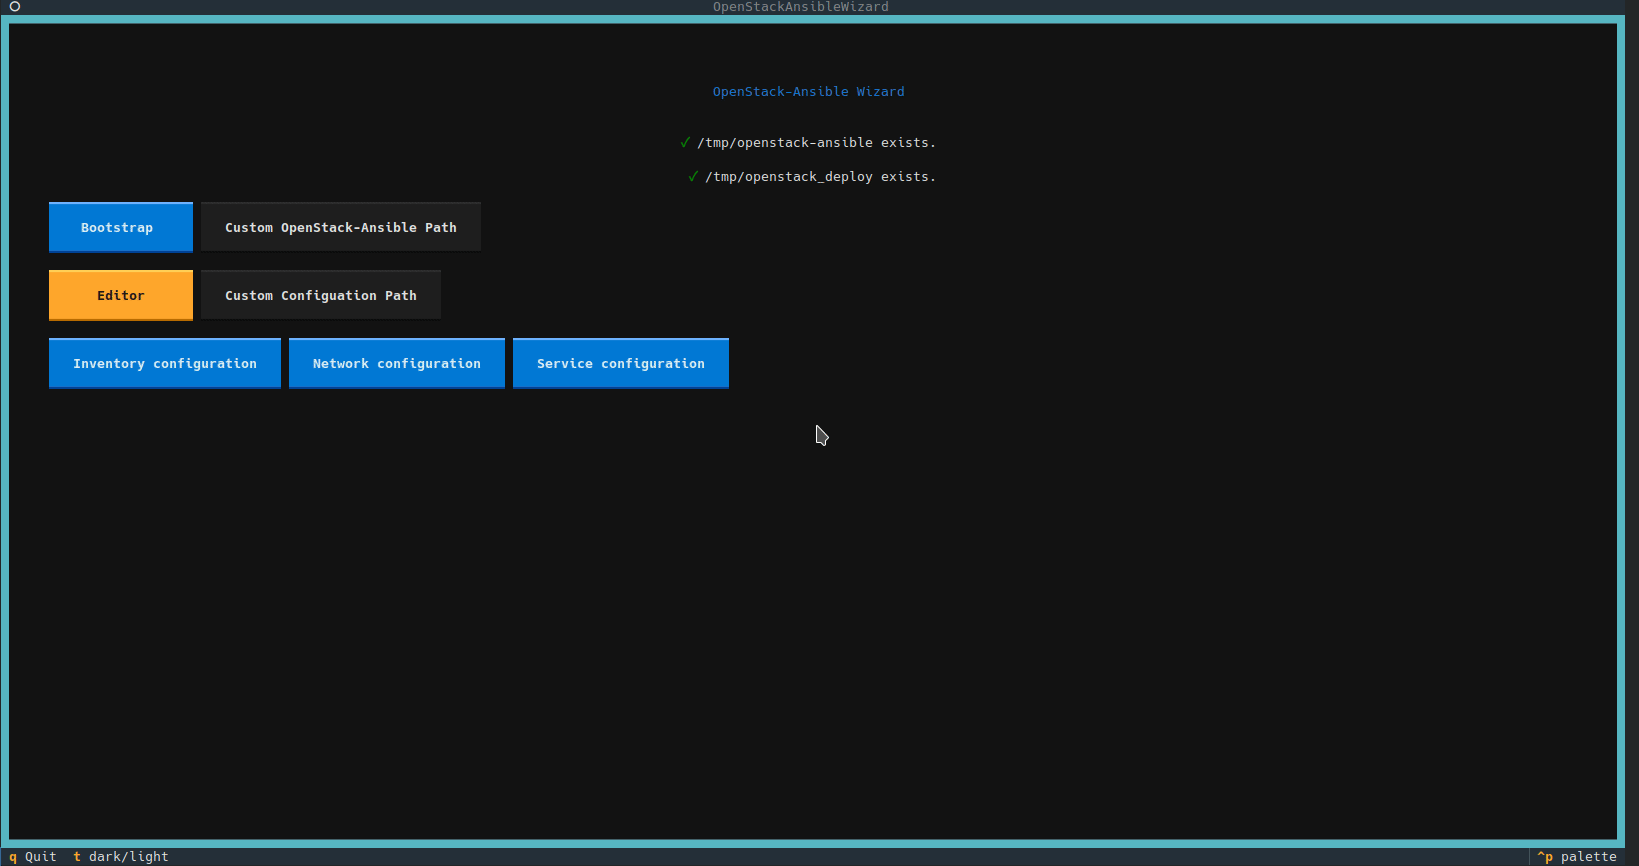Image resolution: width=1639 pixels, height=866 pixels.
Task: Click the Quit label in the footer
Action: pyautogui.click(x=41, y=857)
